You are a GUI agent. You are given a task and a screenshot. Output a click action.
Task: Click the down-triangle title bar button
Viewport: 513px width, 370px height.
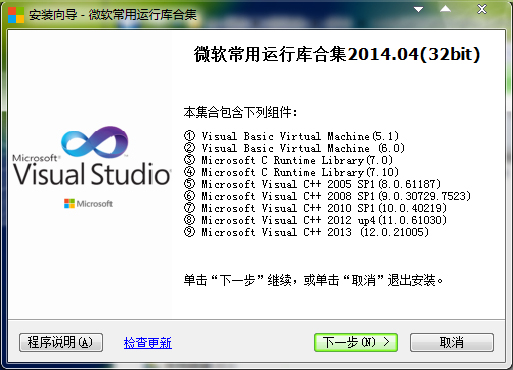point(418,9)
